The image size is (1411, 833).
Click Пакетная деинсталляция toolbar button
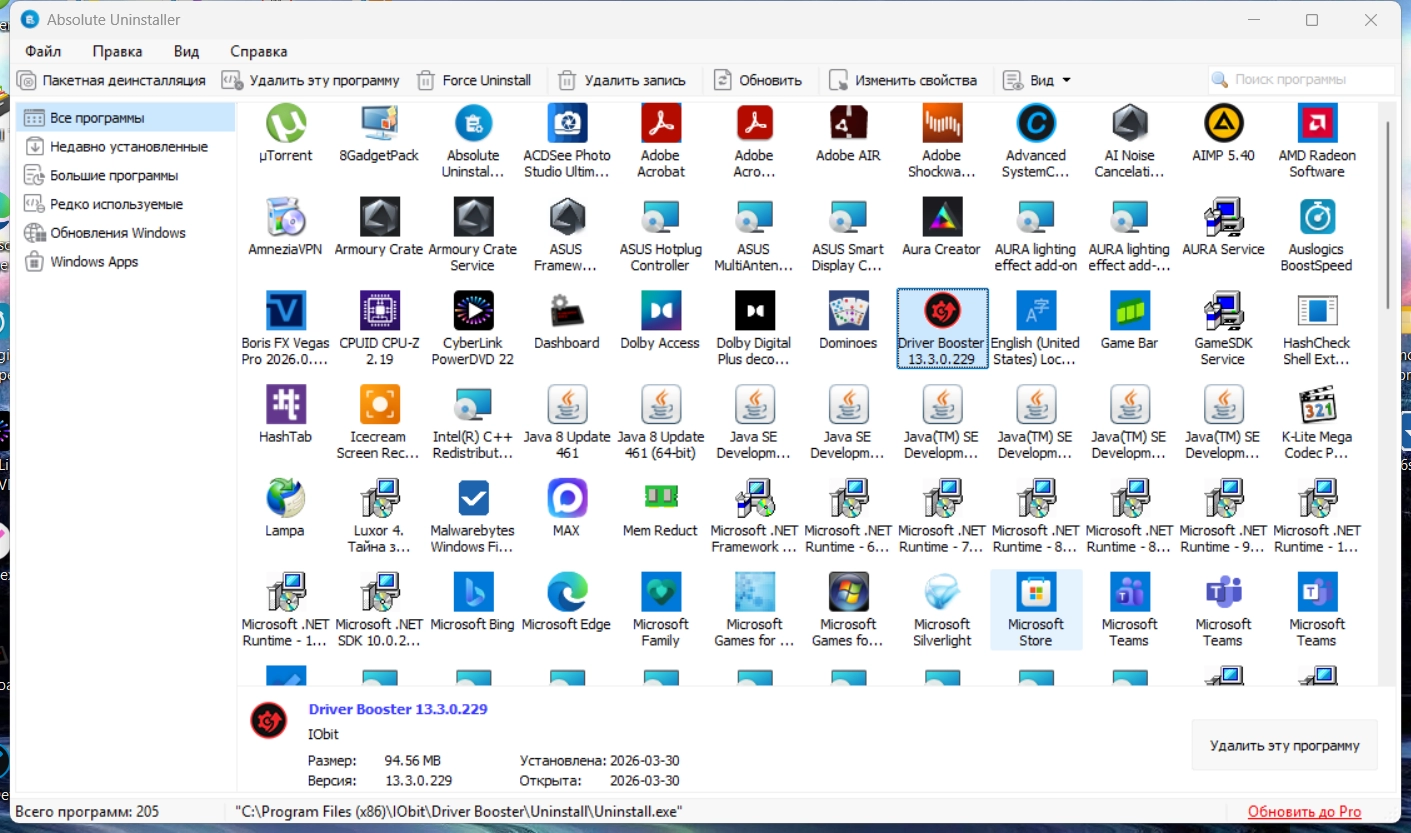click(x=112, y=80)
